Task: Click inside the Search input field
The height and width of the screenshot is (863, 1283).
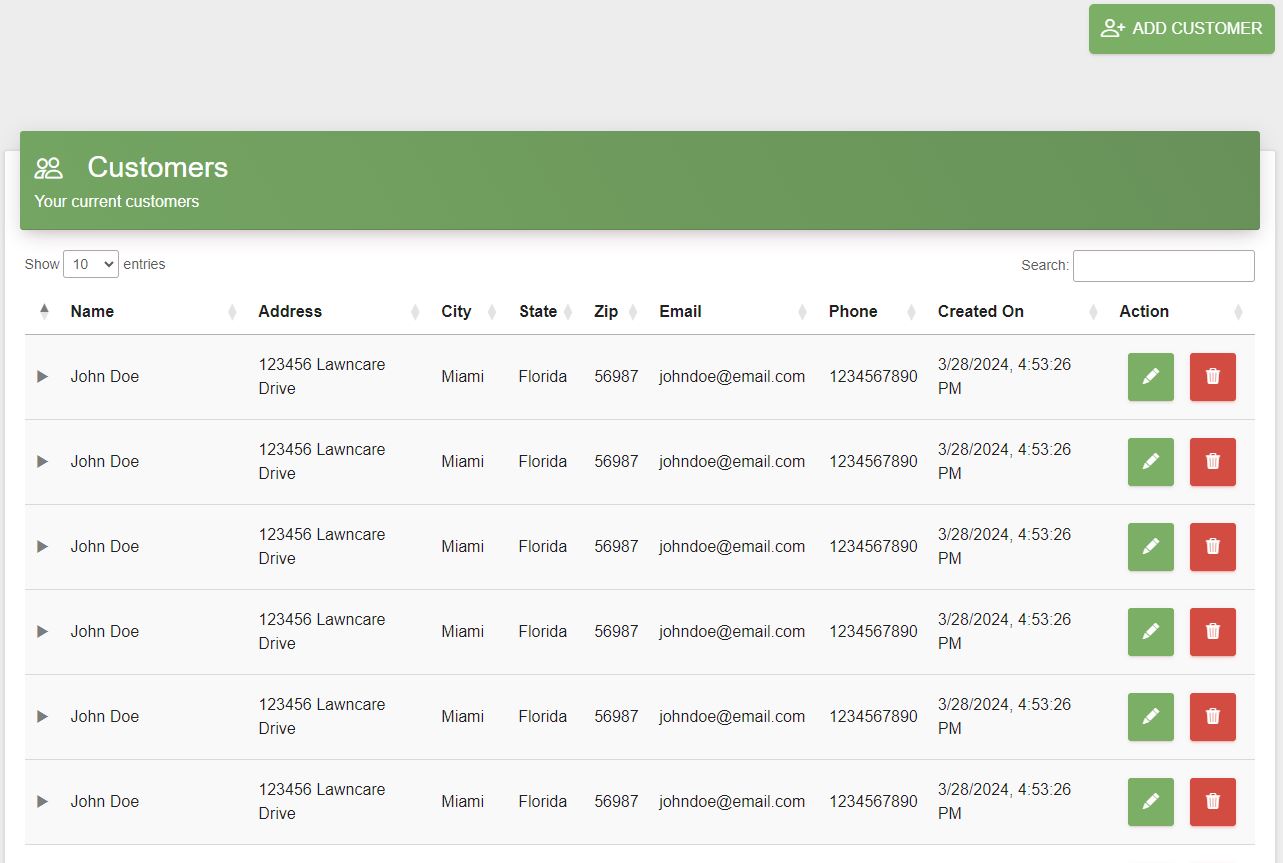Action: pos(1163,265)
